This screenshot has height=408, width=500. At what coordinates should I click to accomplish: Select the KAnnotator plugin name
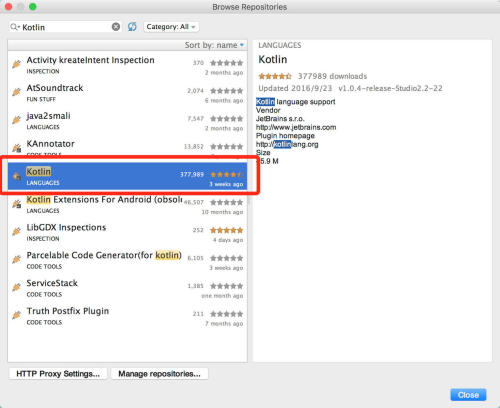51,144
